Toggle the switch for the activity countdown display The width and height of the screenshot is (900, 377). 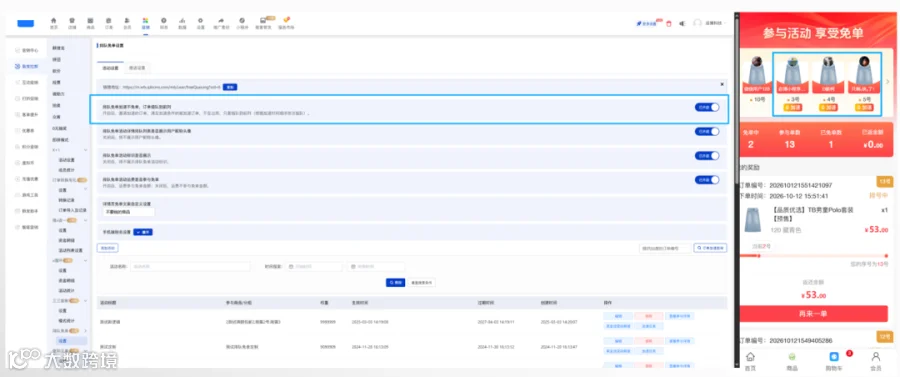pos(707,156)
